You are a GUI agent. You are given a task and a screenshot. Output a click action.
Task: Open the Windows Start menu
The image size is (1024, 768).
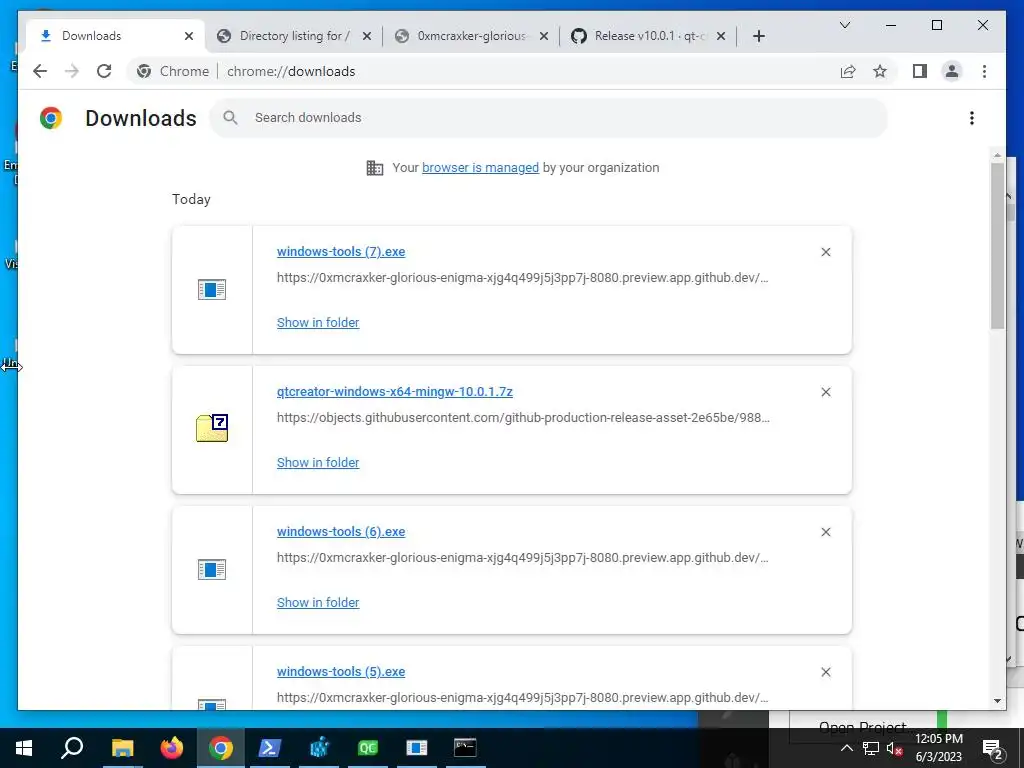pos(24,748)
